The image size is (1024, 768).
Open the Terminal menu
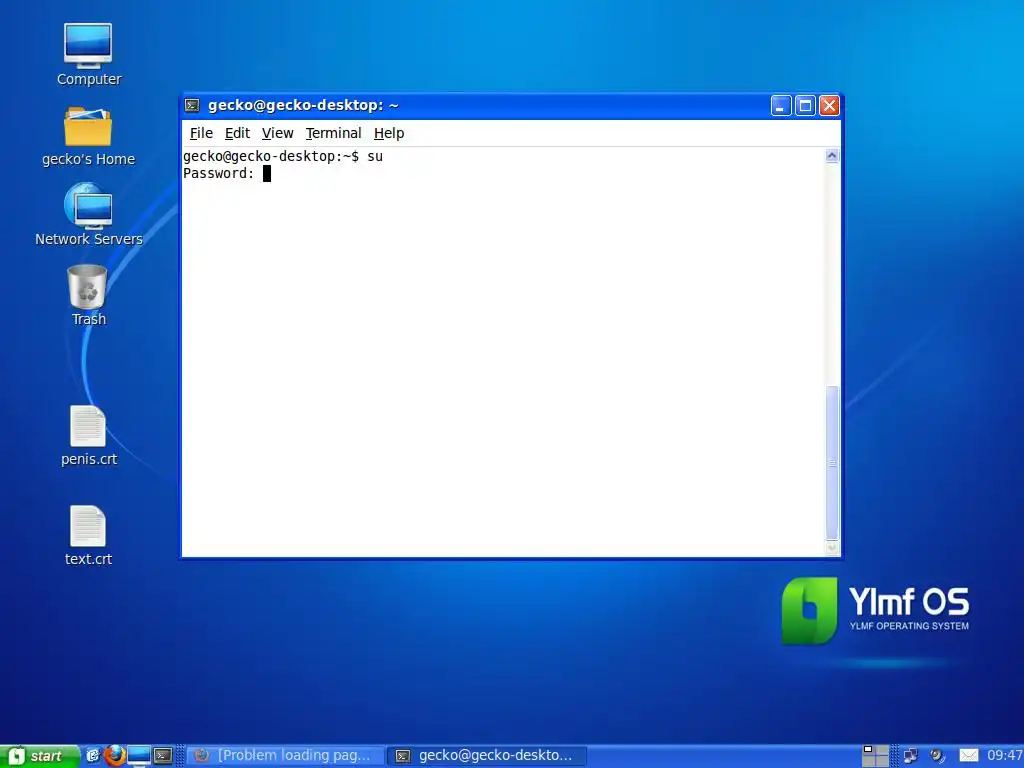(x=333, y=133)
